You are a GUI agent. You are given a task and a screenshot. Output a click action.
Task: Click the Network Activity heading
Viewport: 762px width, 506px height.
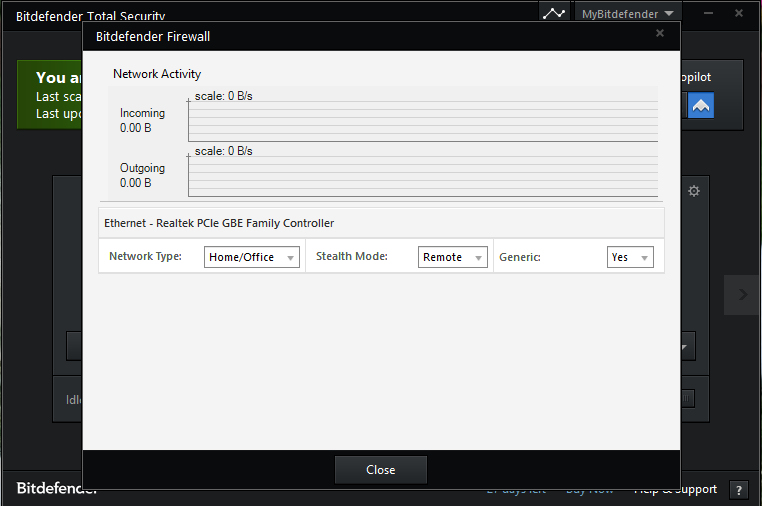click(157, 74)
